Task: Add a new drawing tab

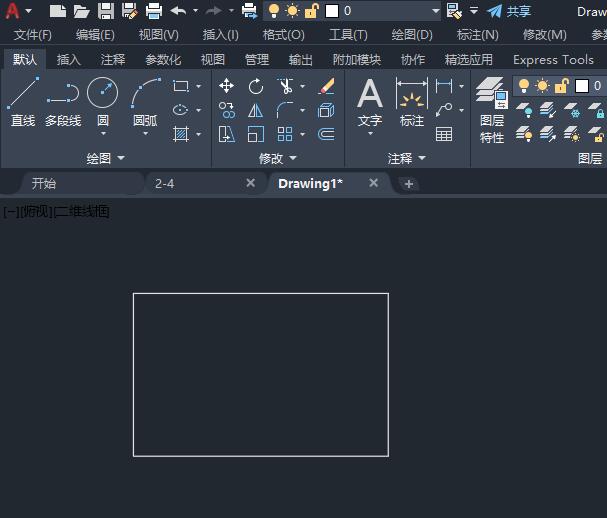Action: point(408,184)
